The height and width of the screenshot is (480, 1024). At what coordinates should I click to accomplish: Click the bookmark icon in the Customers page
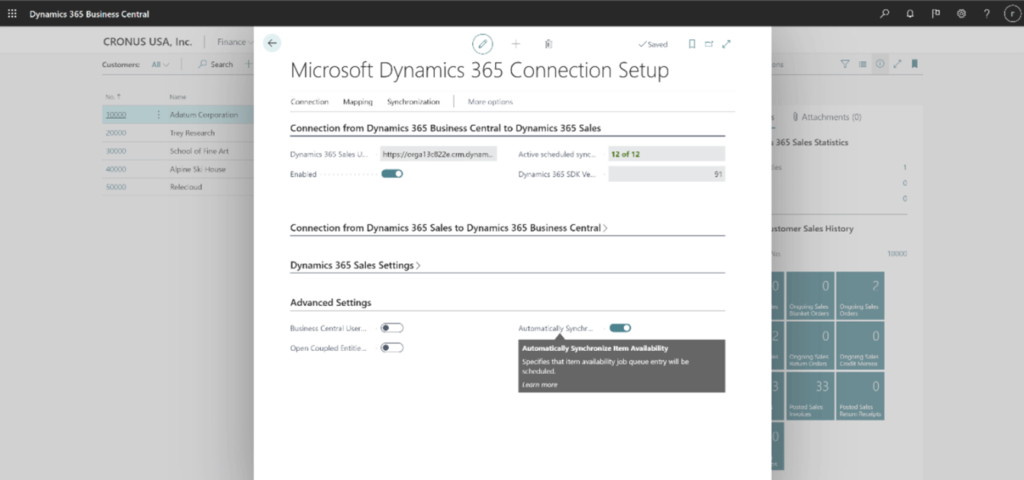[x=915, y=64]
